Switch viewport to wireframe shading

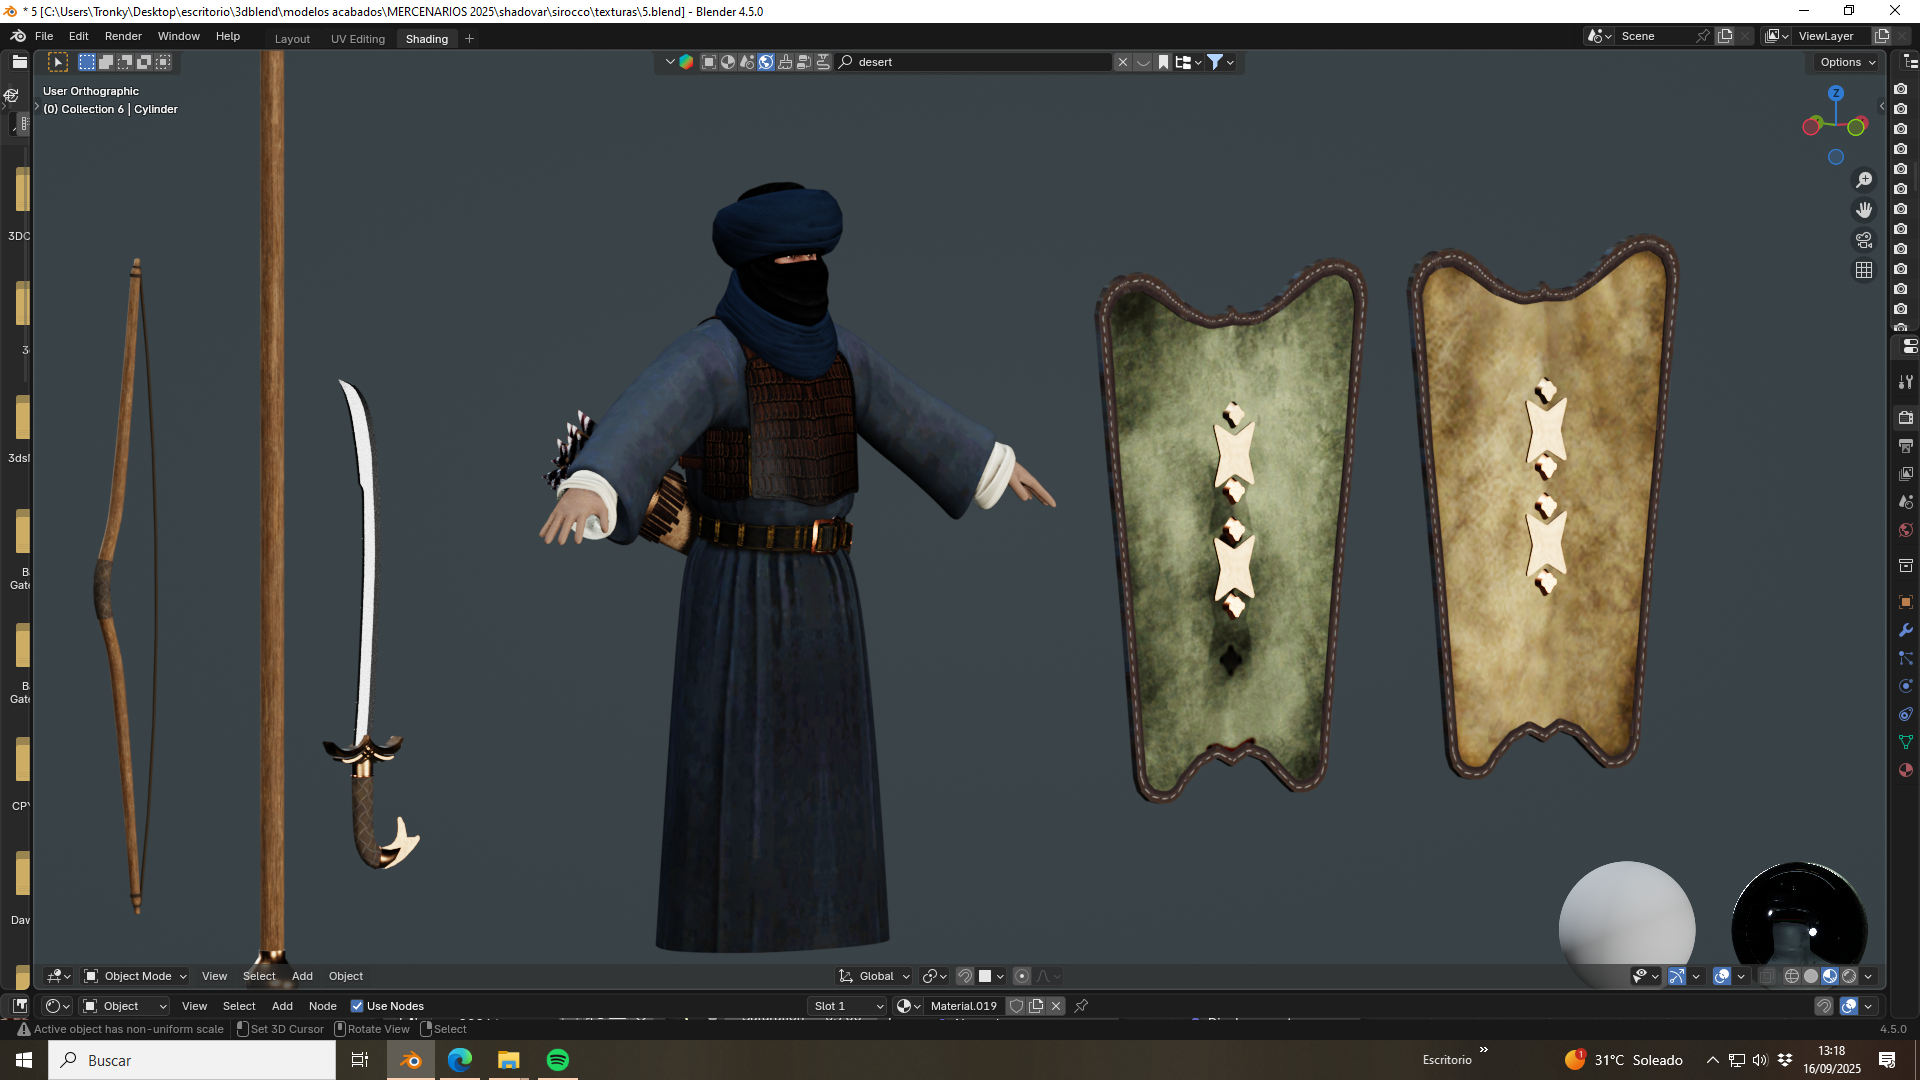(x=1792, y=976)
